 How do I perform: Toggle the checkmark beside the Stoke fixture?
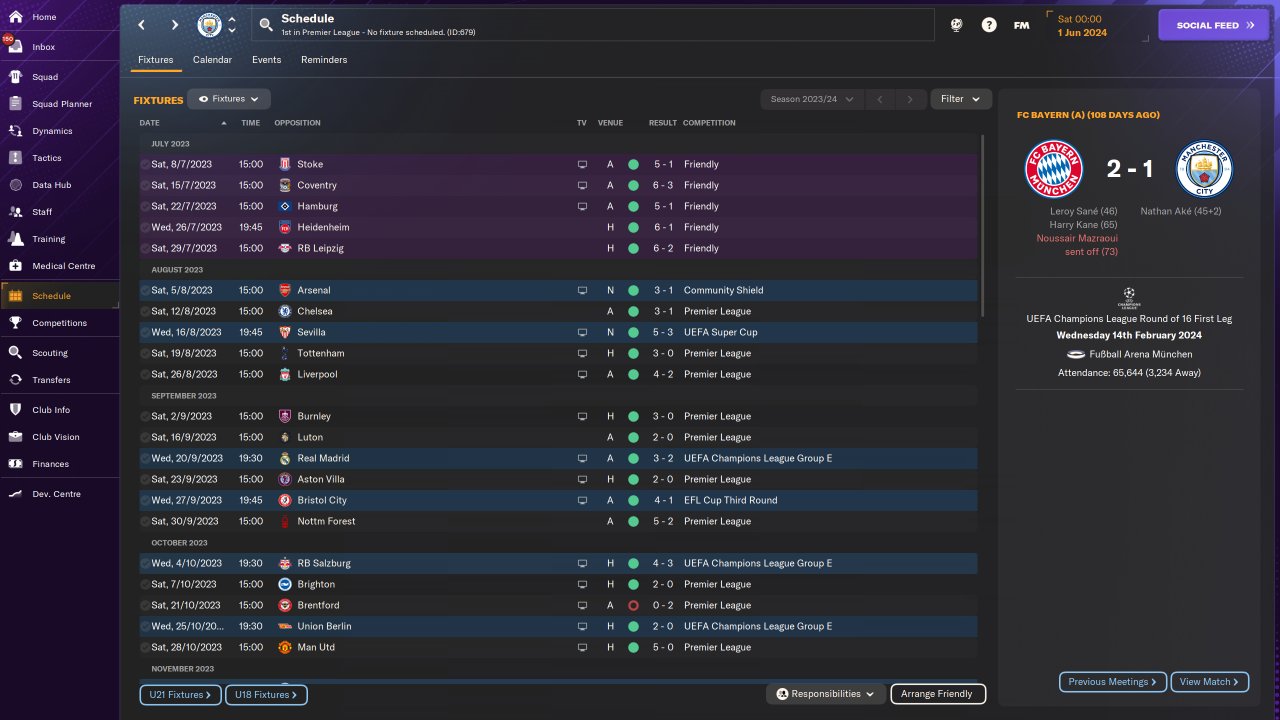[x=145, y=164]
